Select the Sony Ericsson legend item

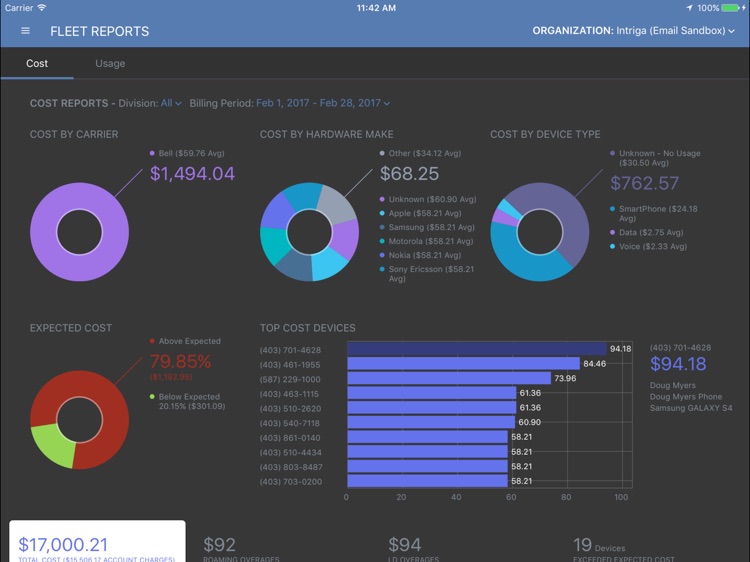(427, 274)
